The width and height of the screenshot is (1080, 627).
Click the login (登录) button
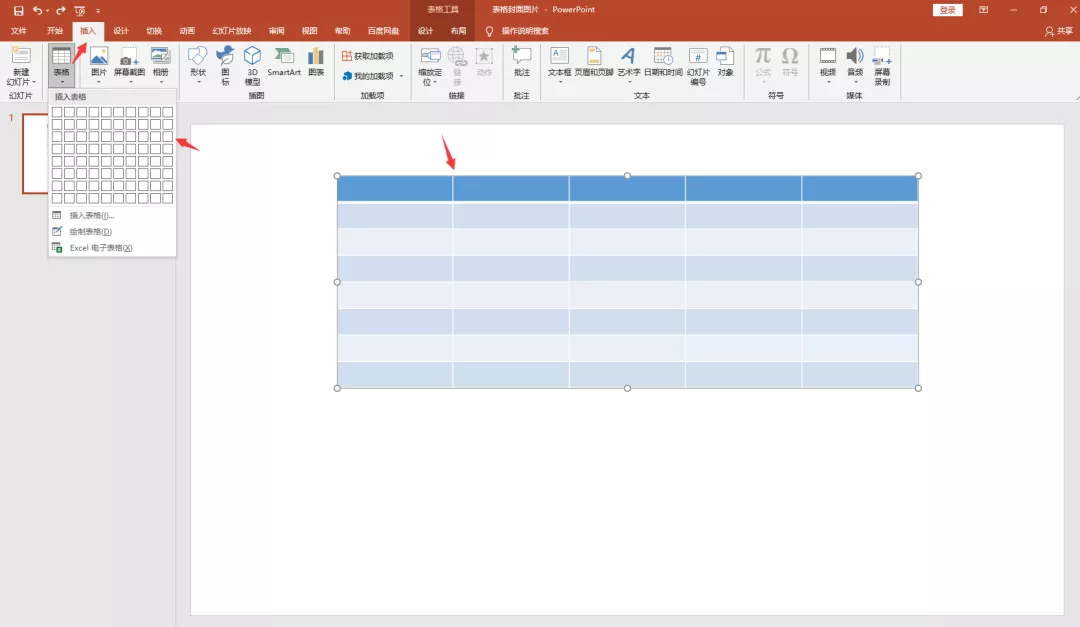(947, 10)
